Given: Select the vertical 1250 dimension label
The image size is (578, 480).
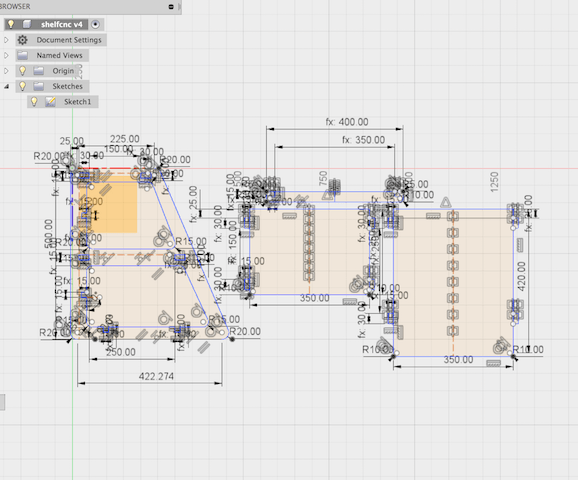Looking at the screenshot, I should 494,182.
